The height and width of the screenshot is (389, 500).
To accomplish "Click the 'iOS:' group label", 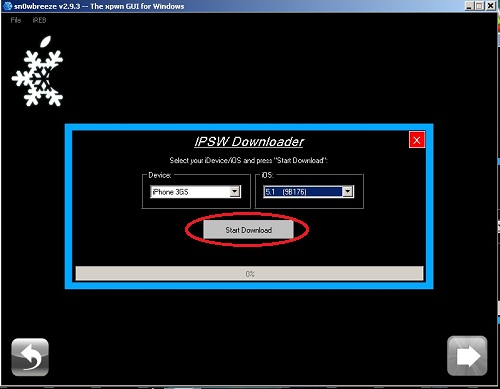I will [267, 175].
